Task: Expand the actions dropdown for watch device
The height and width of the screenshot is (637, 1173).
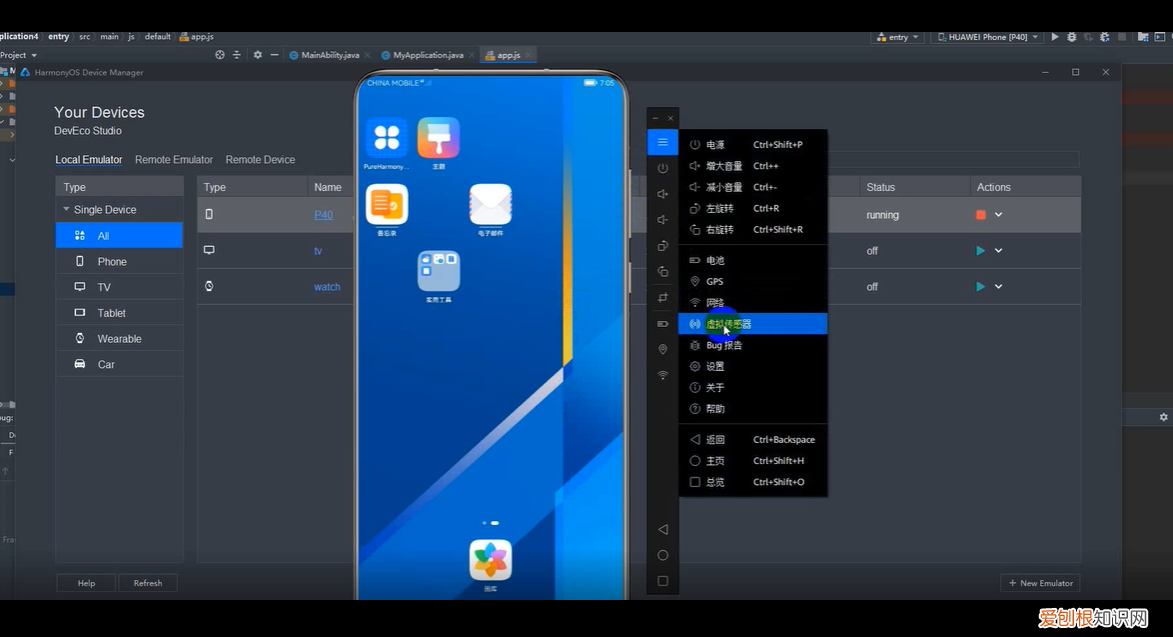Action: 998,287
